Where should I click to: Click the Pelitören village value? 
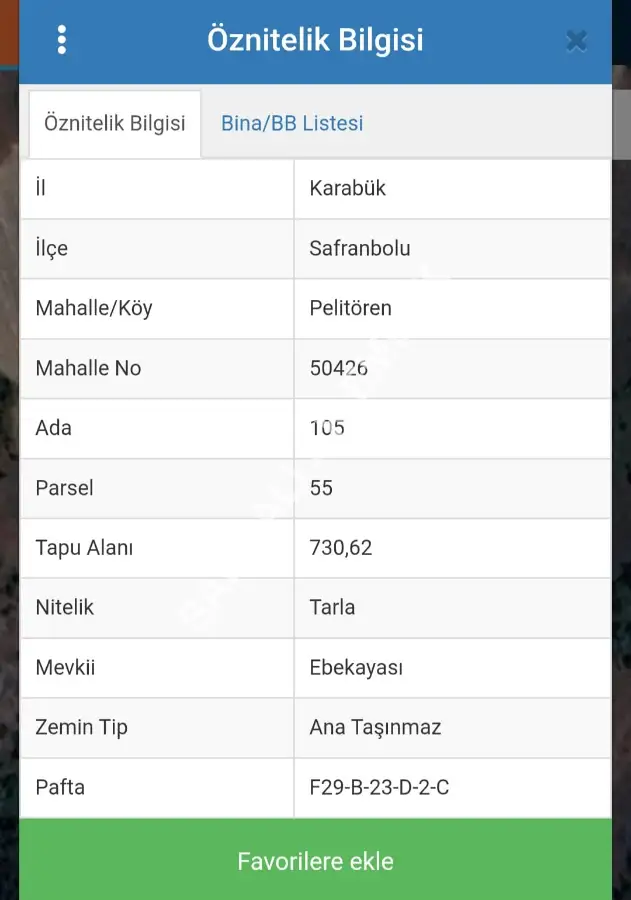click(x=350, y=308)
